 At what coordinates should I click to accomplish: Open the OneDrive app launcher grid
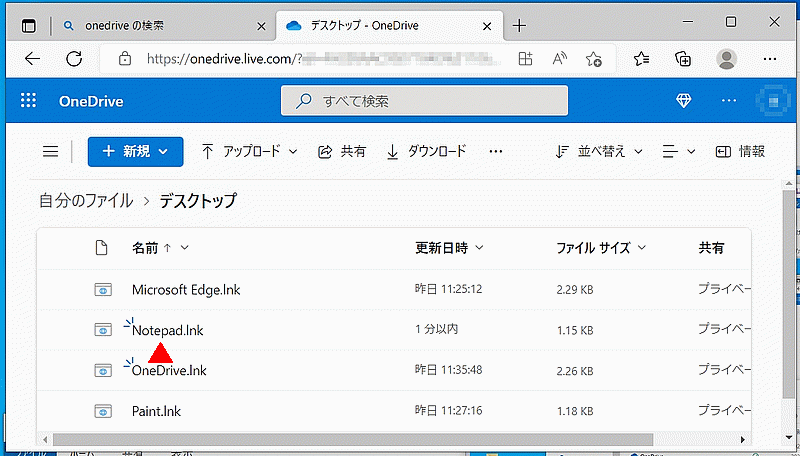point(29,100)
